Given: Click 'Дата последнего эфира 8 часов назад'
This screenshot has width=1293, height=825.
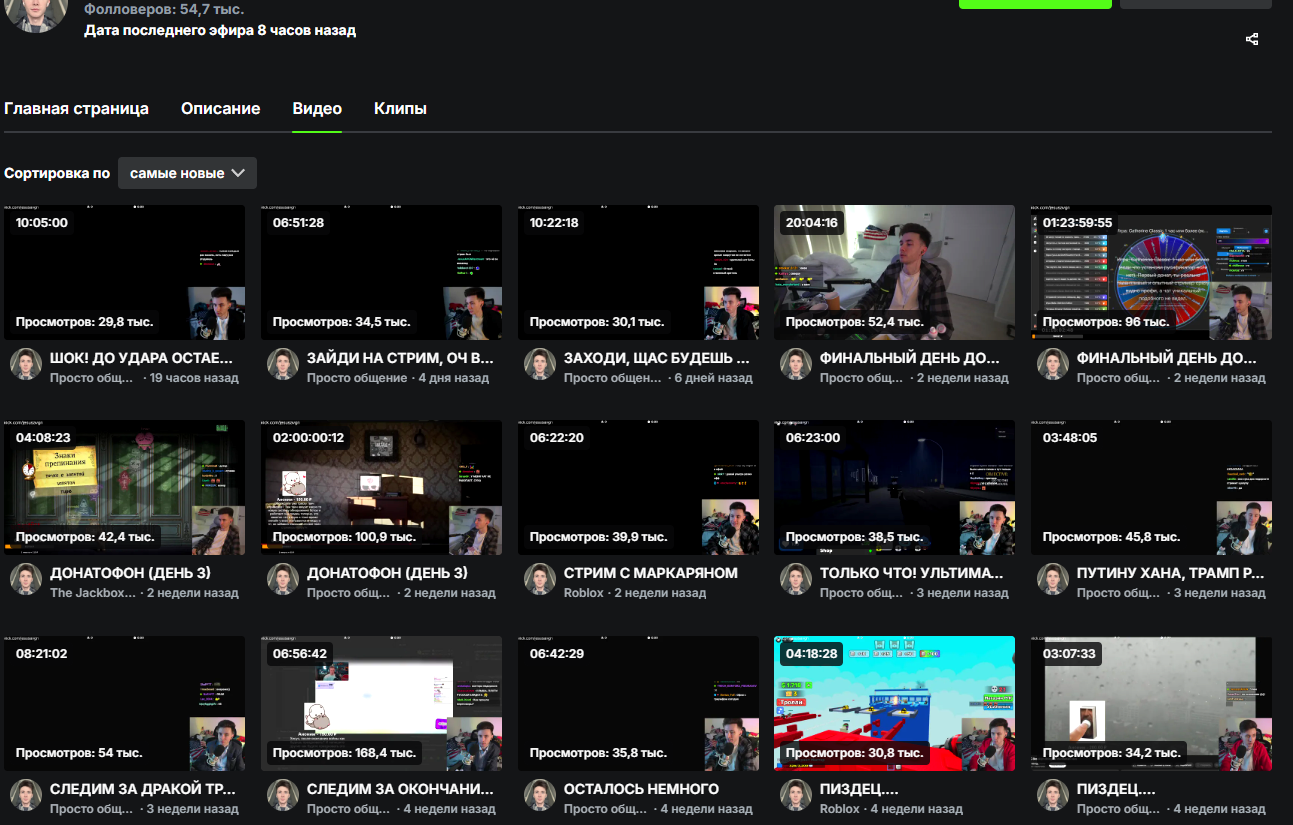Looking at the screenshot, I should [x=220, y=30].
